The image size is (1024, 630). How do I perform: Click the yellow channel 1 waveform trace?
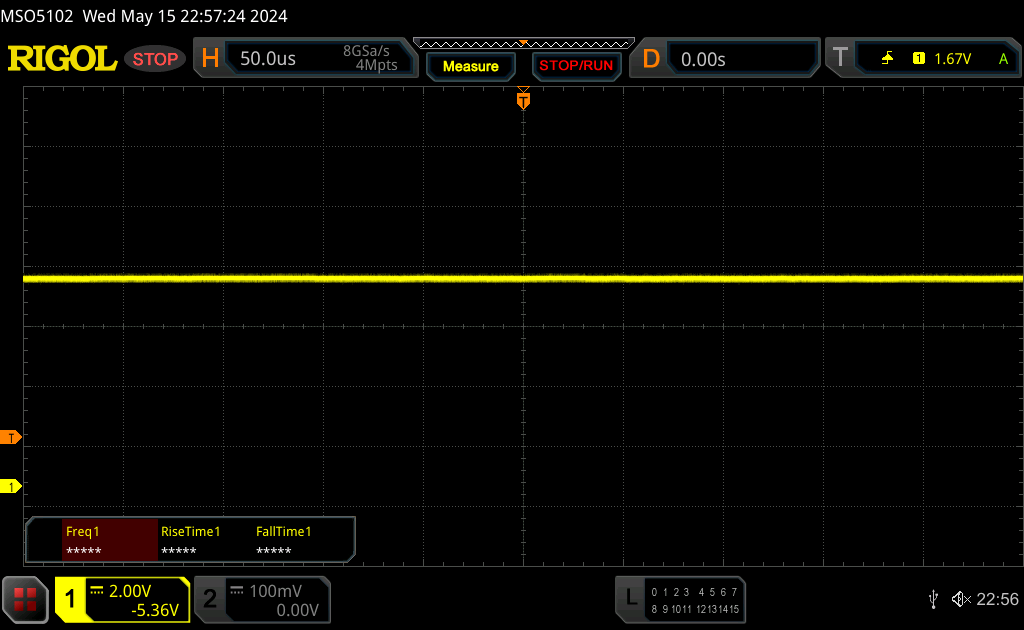(x=523, y=279)
